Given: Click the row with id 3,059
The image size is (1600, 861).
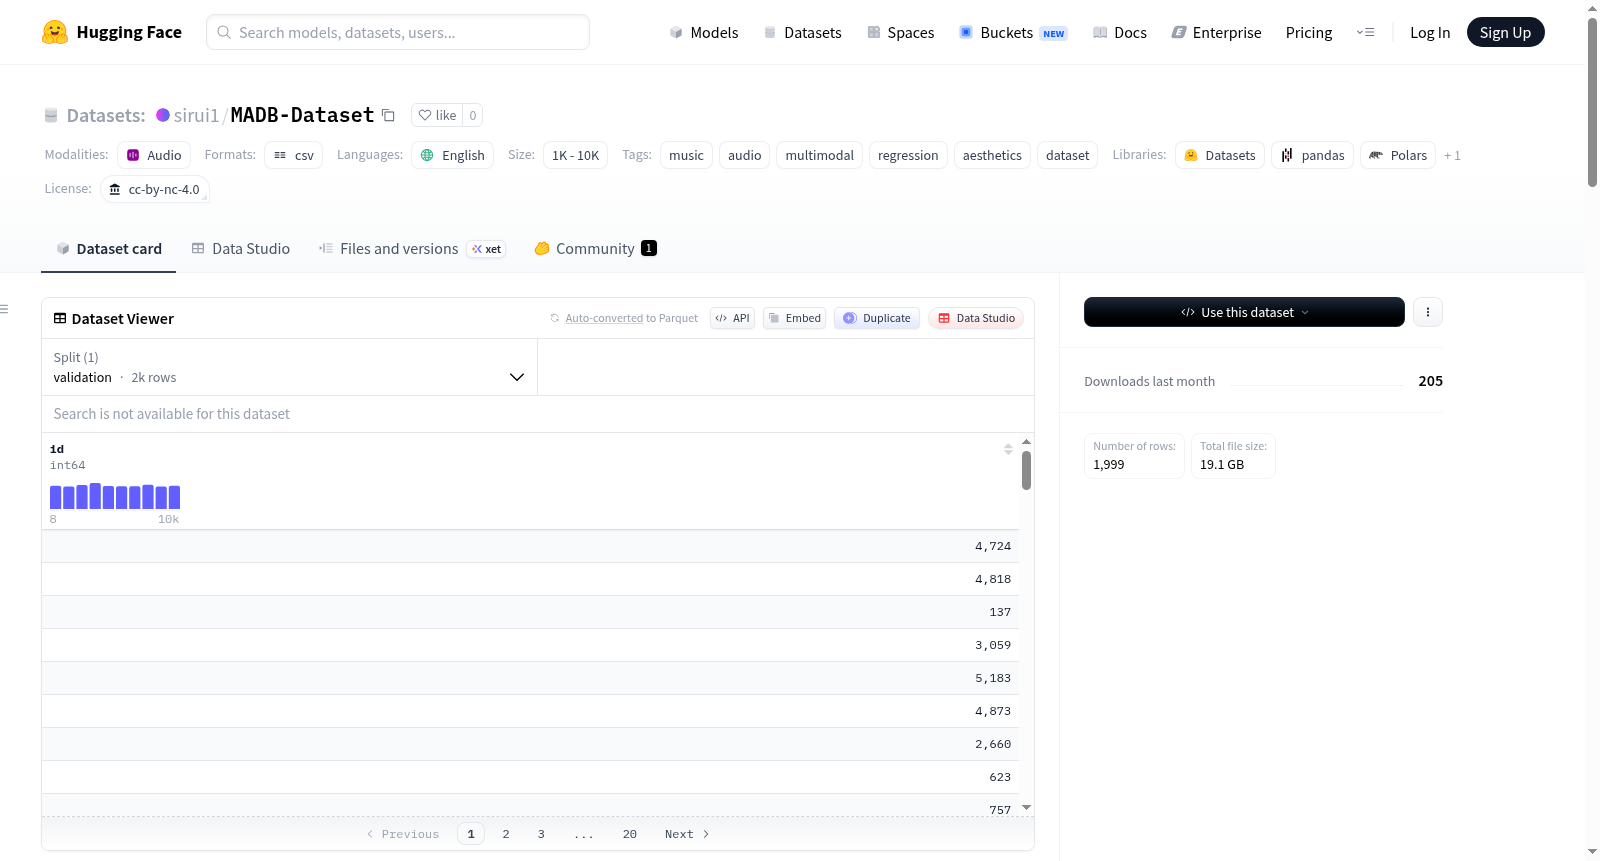Looking at the screenshot, I should click(530, 645).
